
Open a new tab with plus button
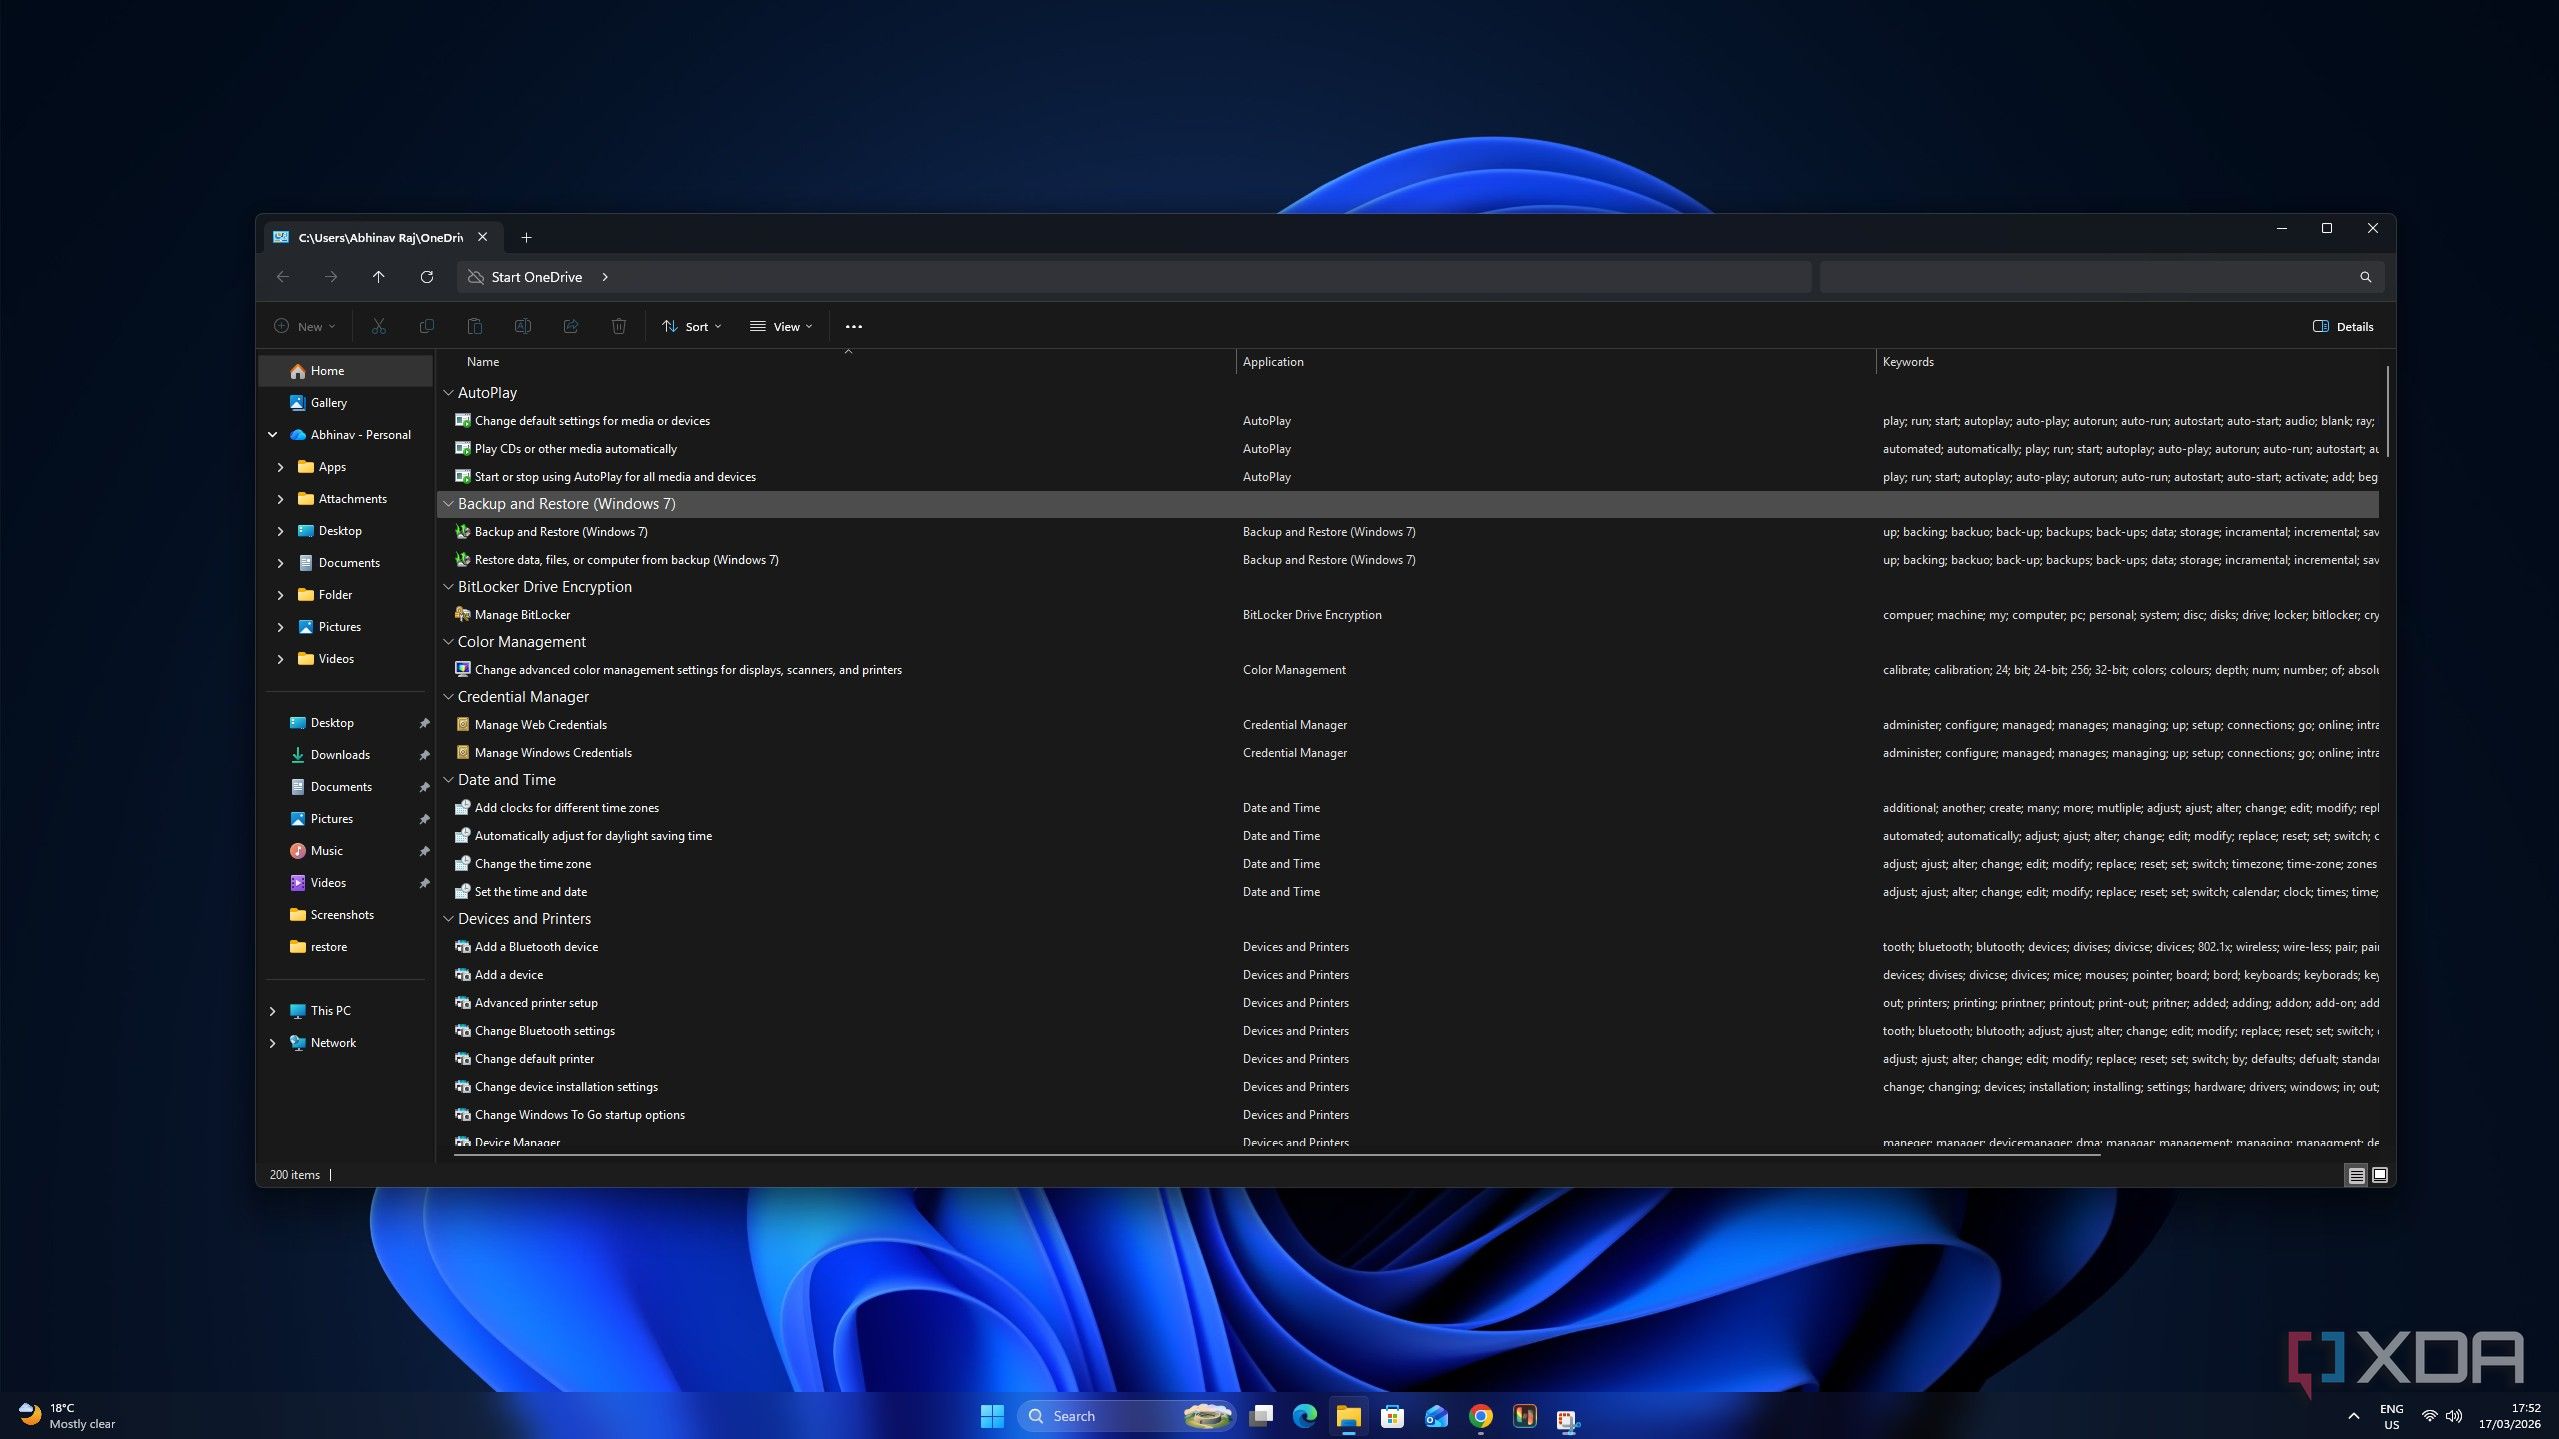(x=526, y=237)
